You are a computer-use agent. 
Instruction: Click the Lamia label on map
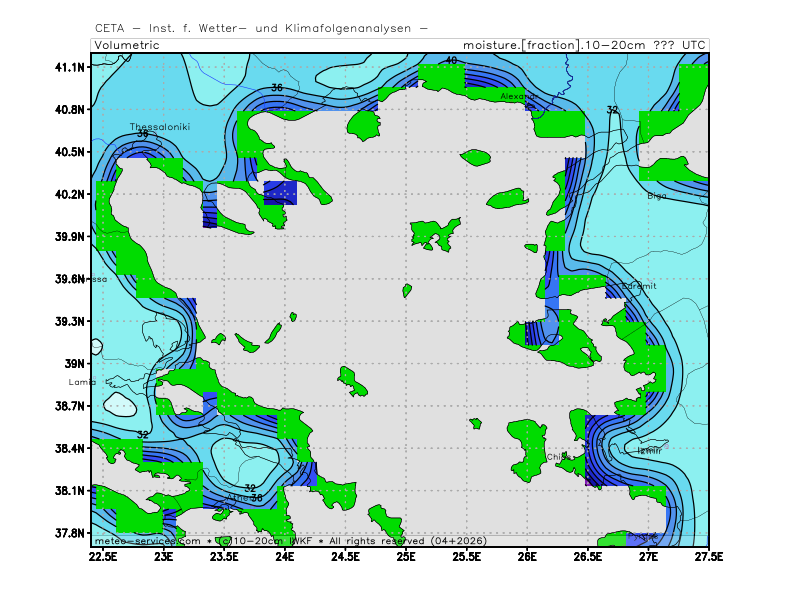[x=82, y=382]
